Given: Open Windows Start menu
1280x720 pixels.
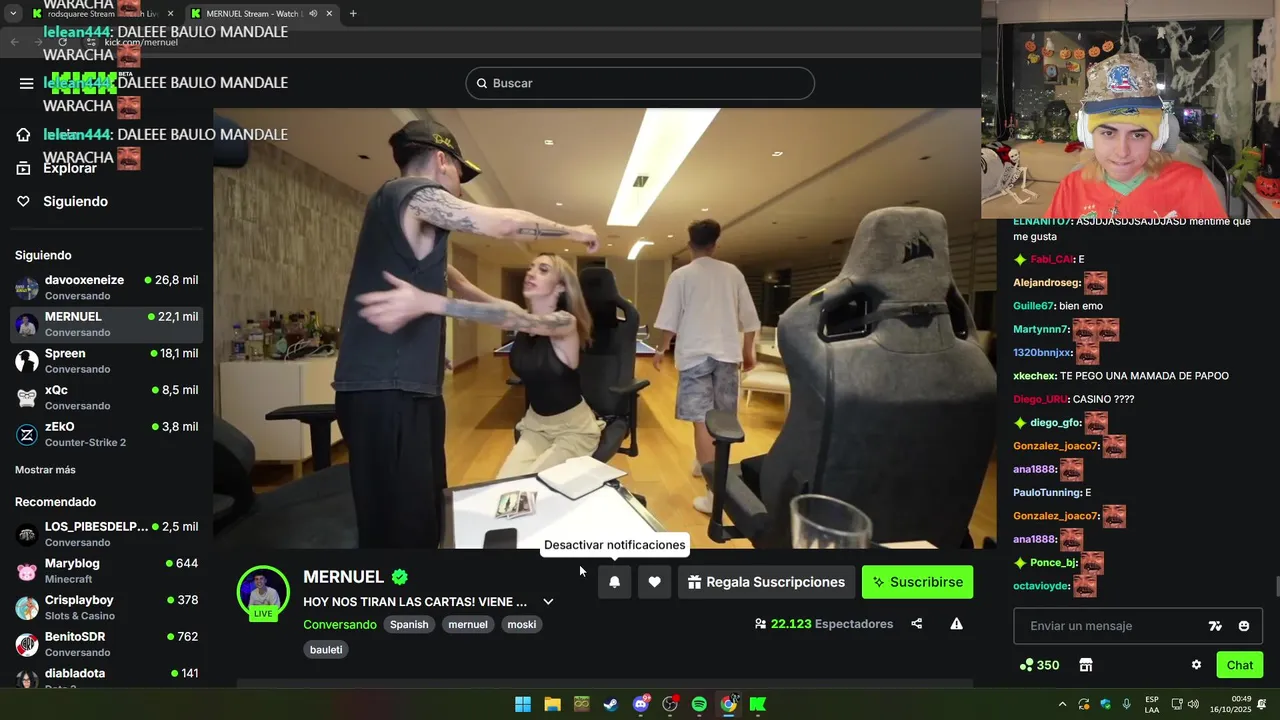Looking at the screenshot, I should (x=522, y=704).
